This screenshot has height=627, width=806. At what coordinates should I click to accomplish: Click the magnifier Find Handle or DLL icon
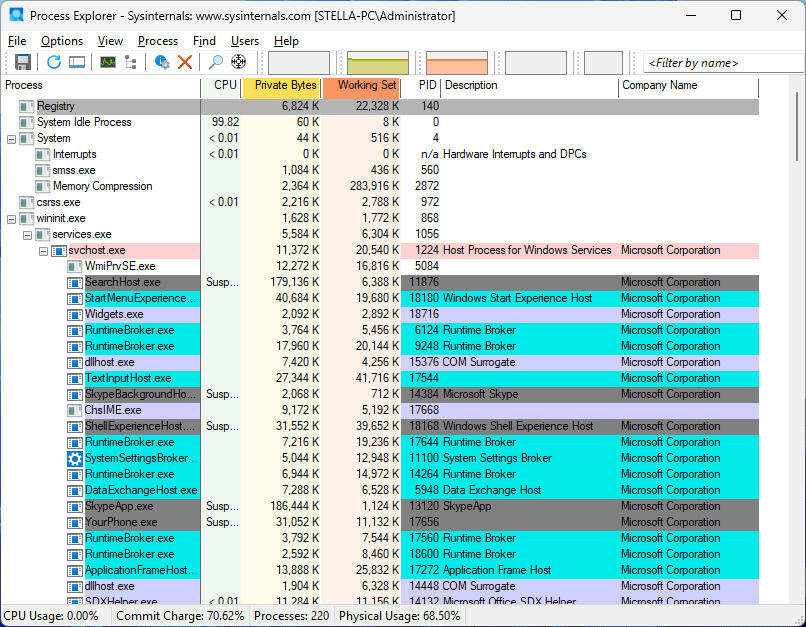pyautogui.click(x=216, y=62)
